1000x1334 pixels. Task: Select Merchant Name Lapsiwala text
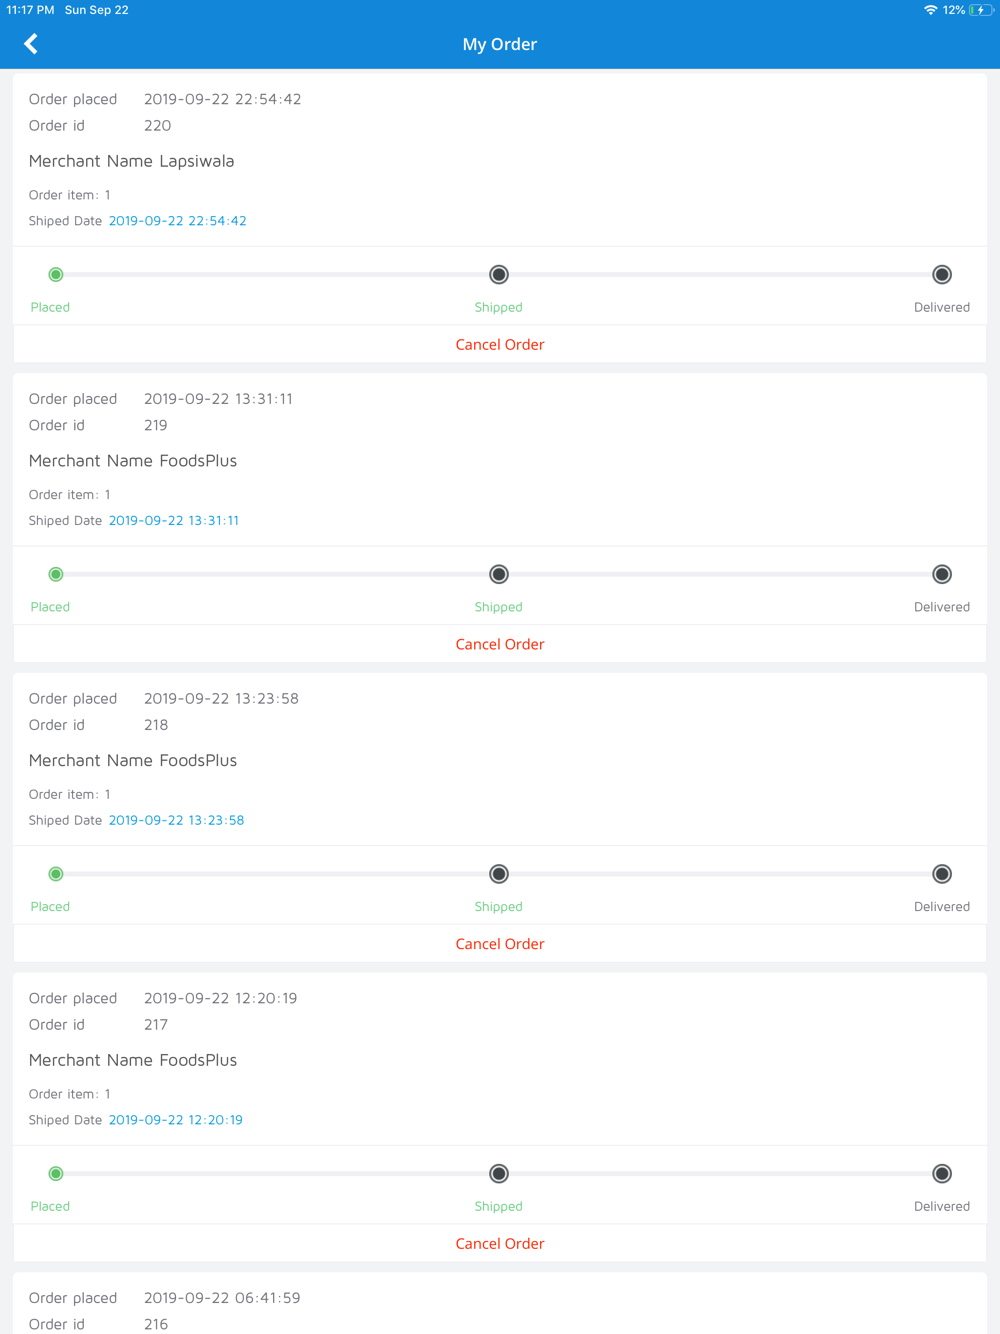[x=131, y=161]
